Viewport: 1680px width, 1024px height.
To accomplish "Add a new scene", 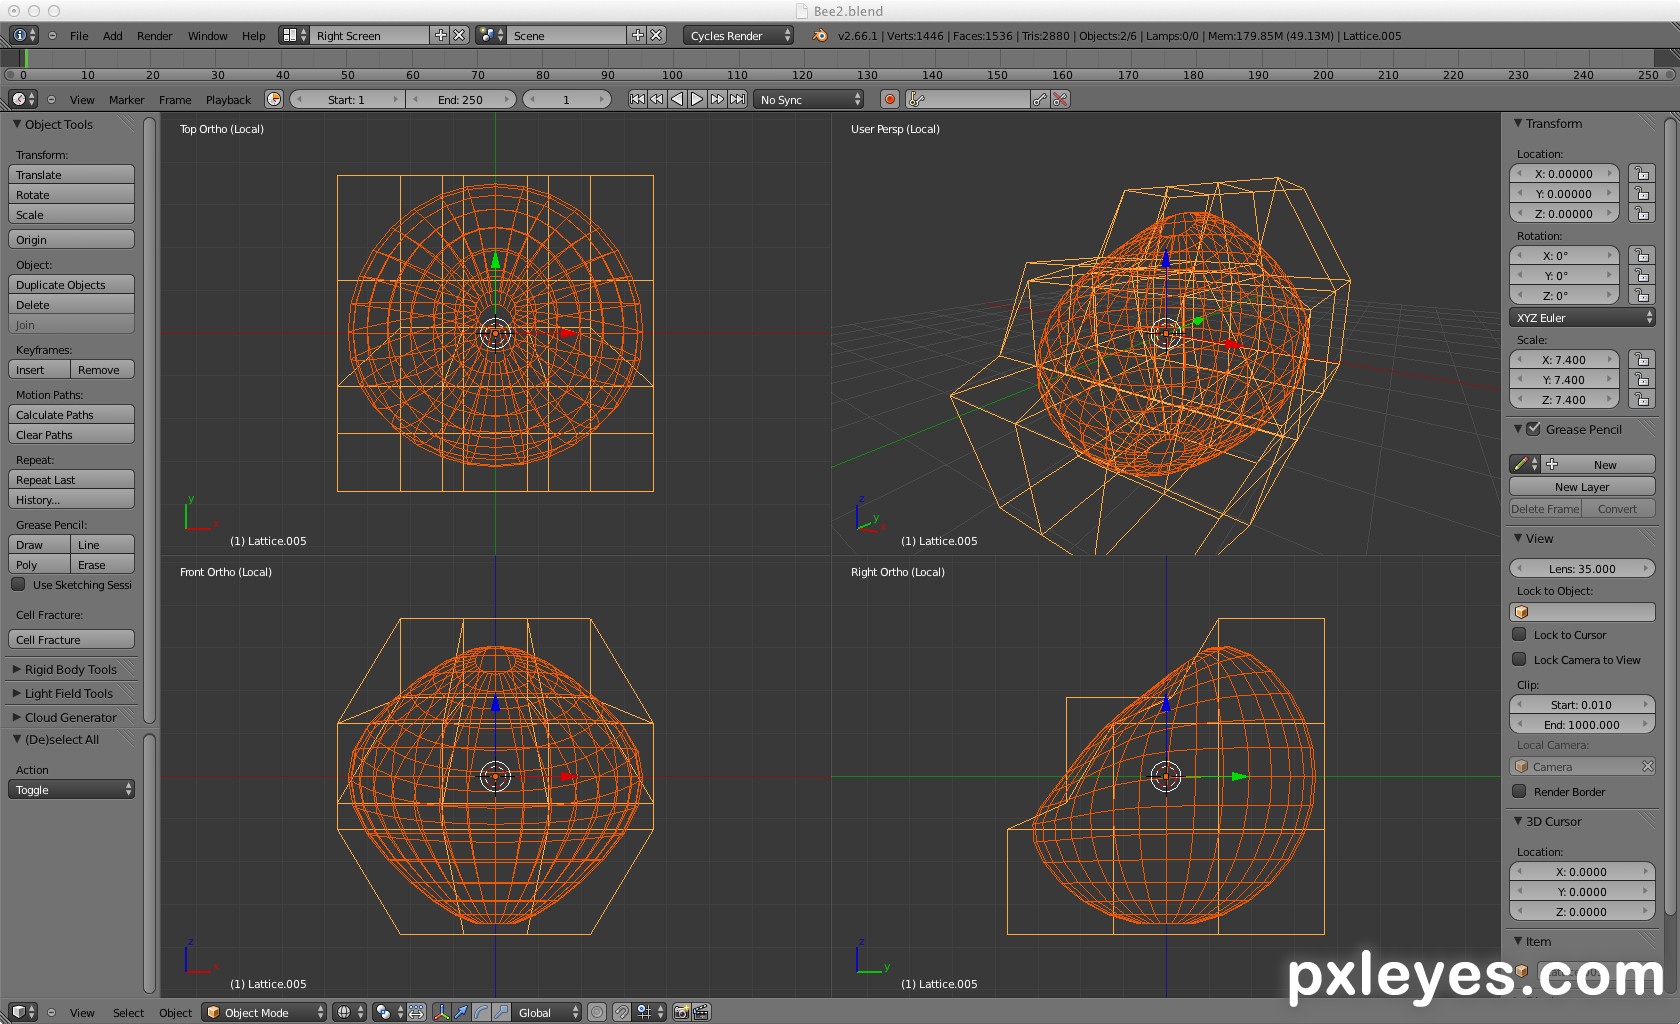I will point(637,35).
